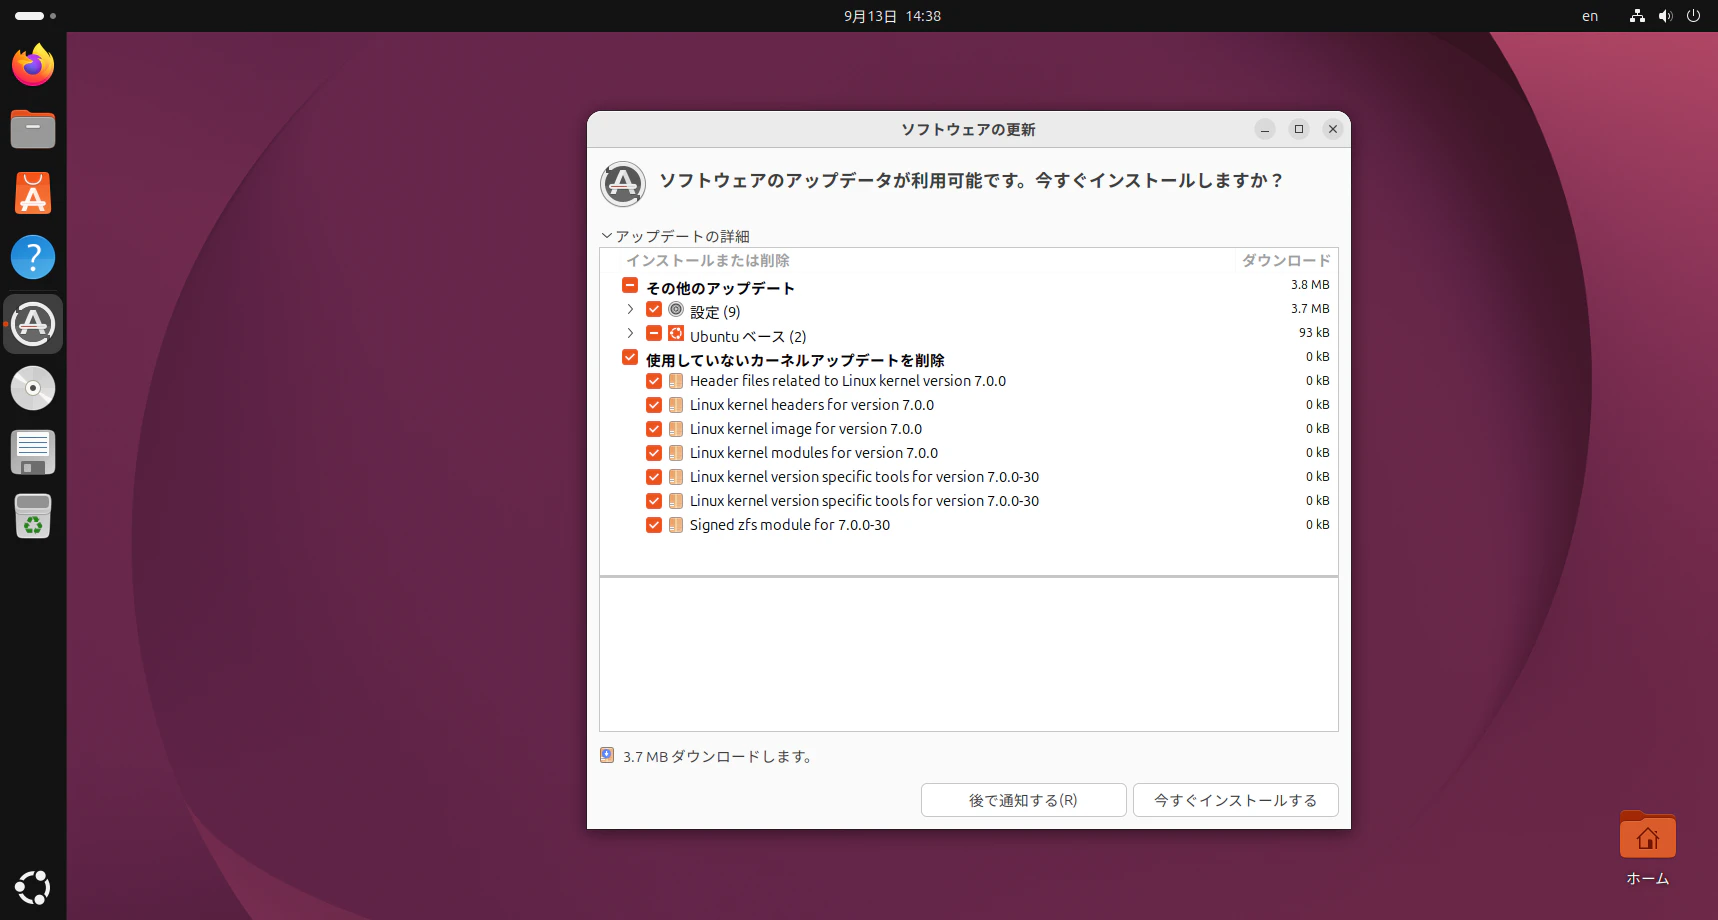Uncheck the Header files related to Linux kernel checkbox
Image resolution: width=1718 pixels, height=920 pixels.
654,381
